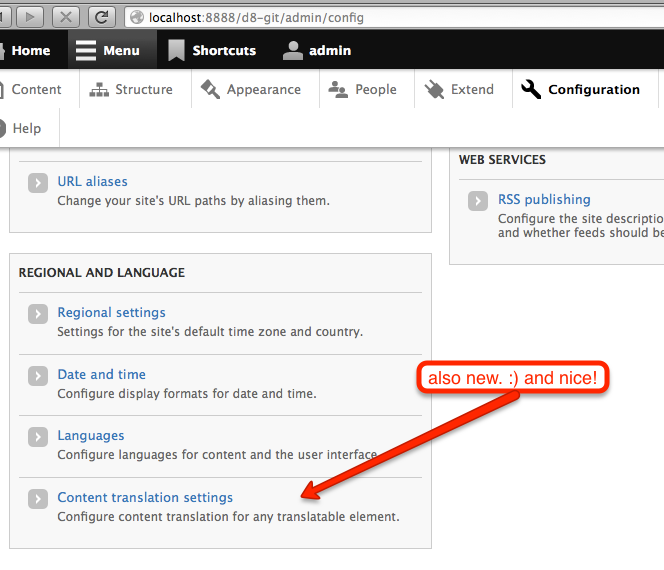Viewport: 664px width, 570px height.
Task: Click 'Settings for the site's default time zone' text
Action: tap(210, 331)
